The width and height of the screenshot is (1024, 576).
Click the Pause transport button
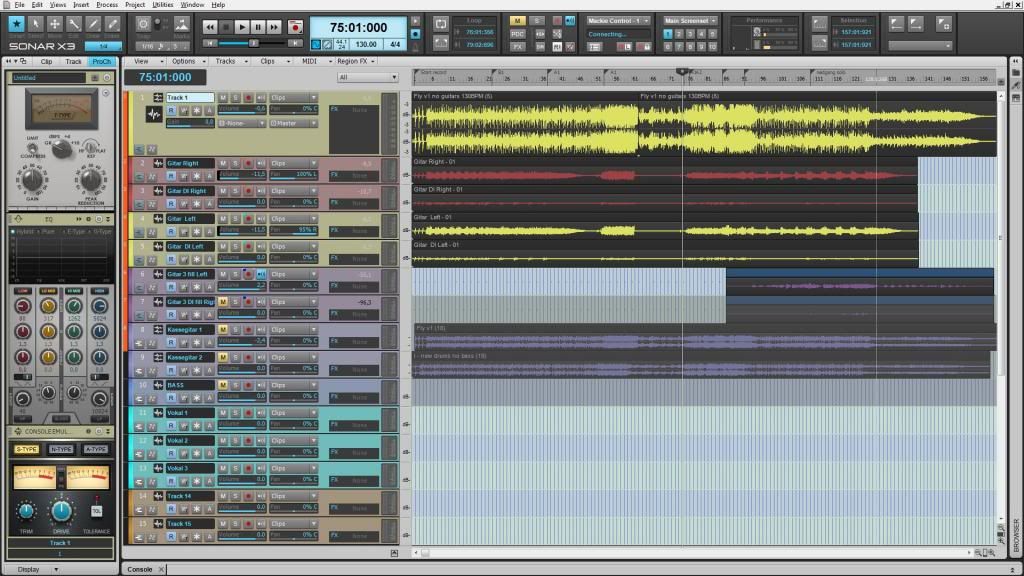click(x=258, y=27)
